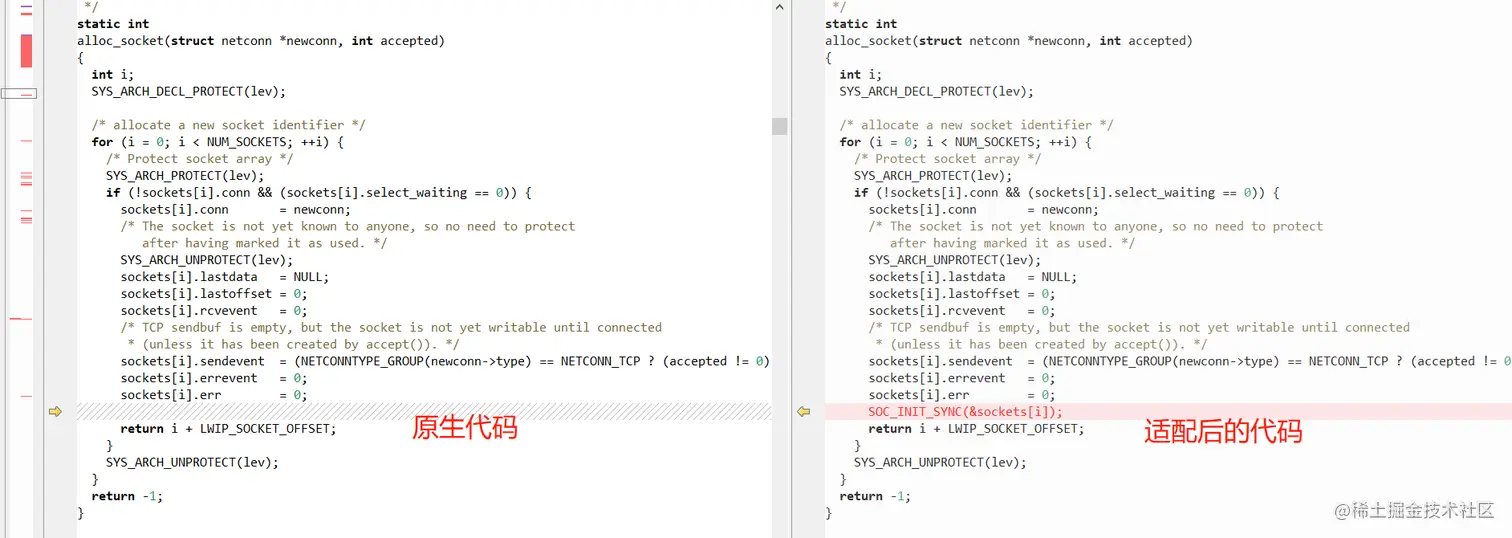
Task: Click the 'for (i = 0; i < NUM_SOCKETS' line in the right pane
Action: [x=965, y=142]
